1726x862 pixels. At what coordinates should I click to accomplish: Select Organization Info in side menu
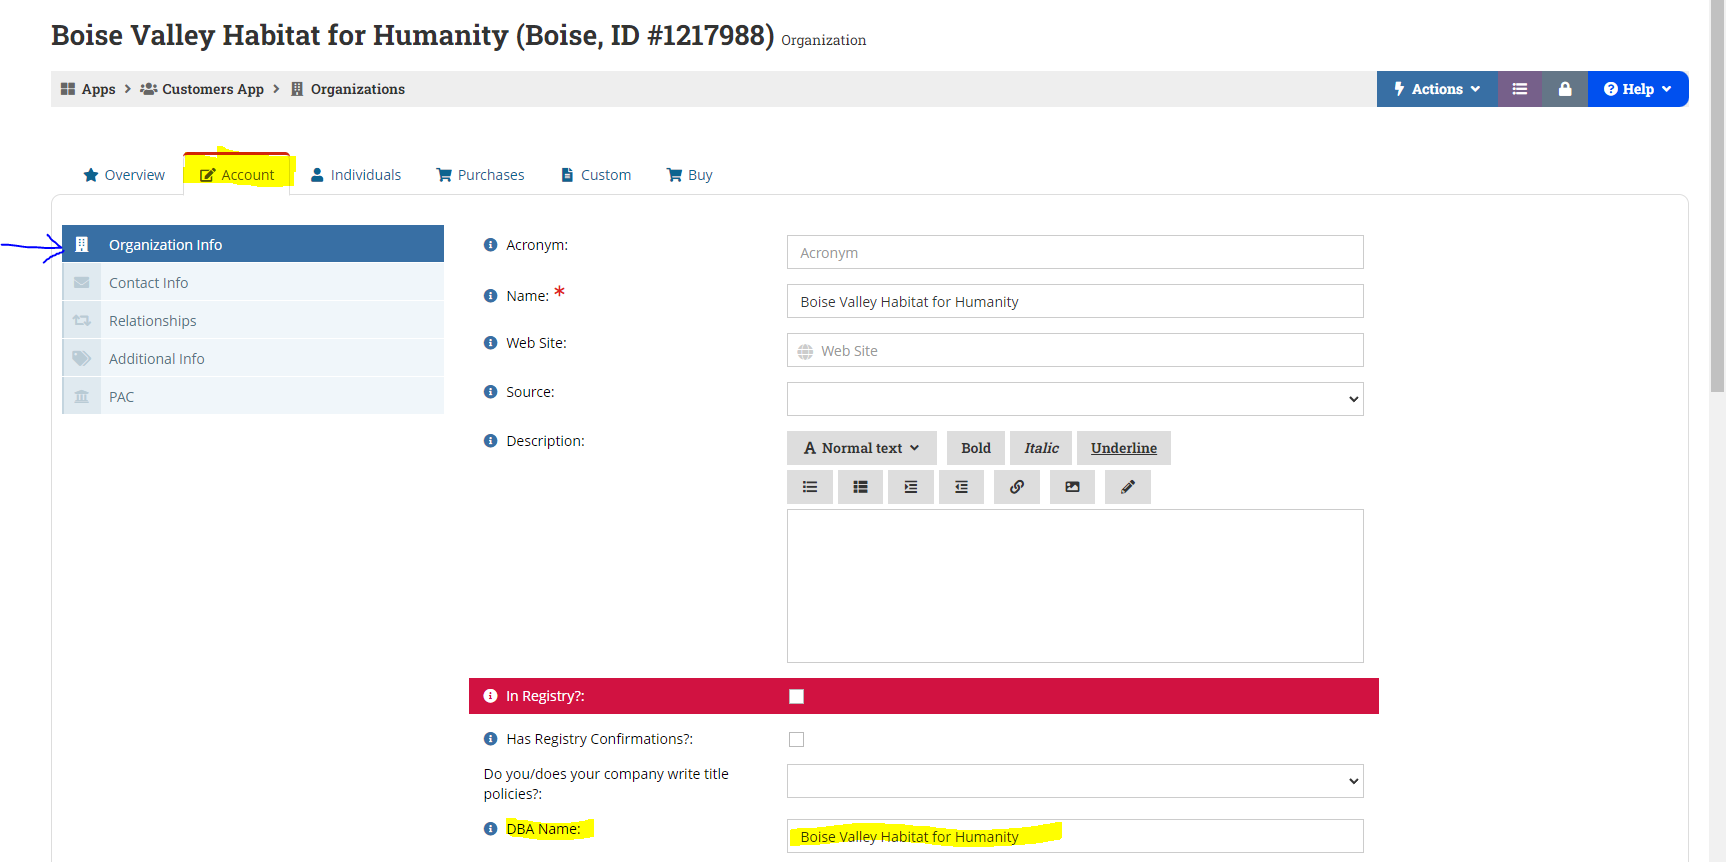(253, 244)
